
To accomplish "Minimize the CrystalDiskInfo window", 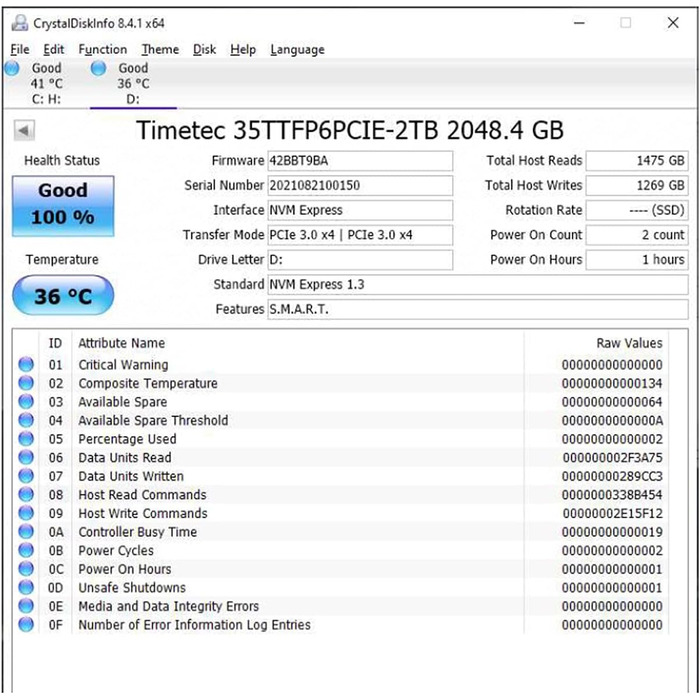I will [579, 23].
